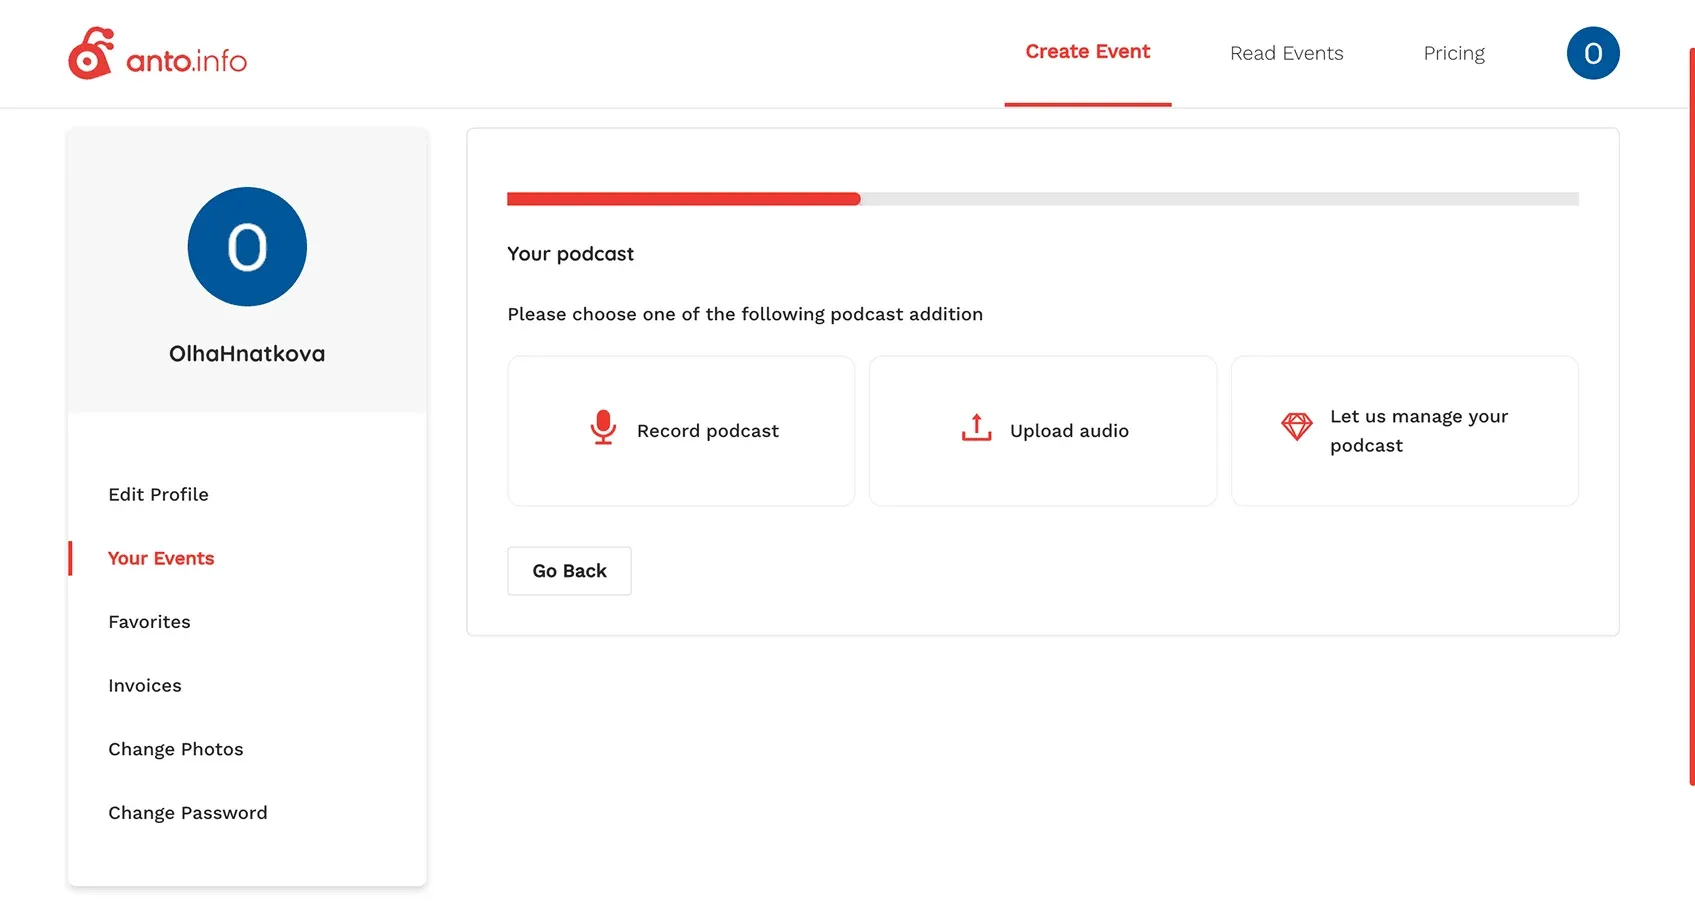Select Your Events in the sidebar
The width and height of the screenshot is (1695, 913).
(161, 558)
